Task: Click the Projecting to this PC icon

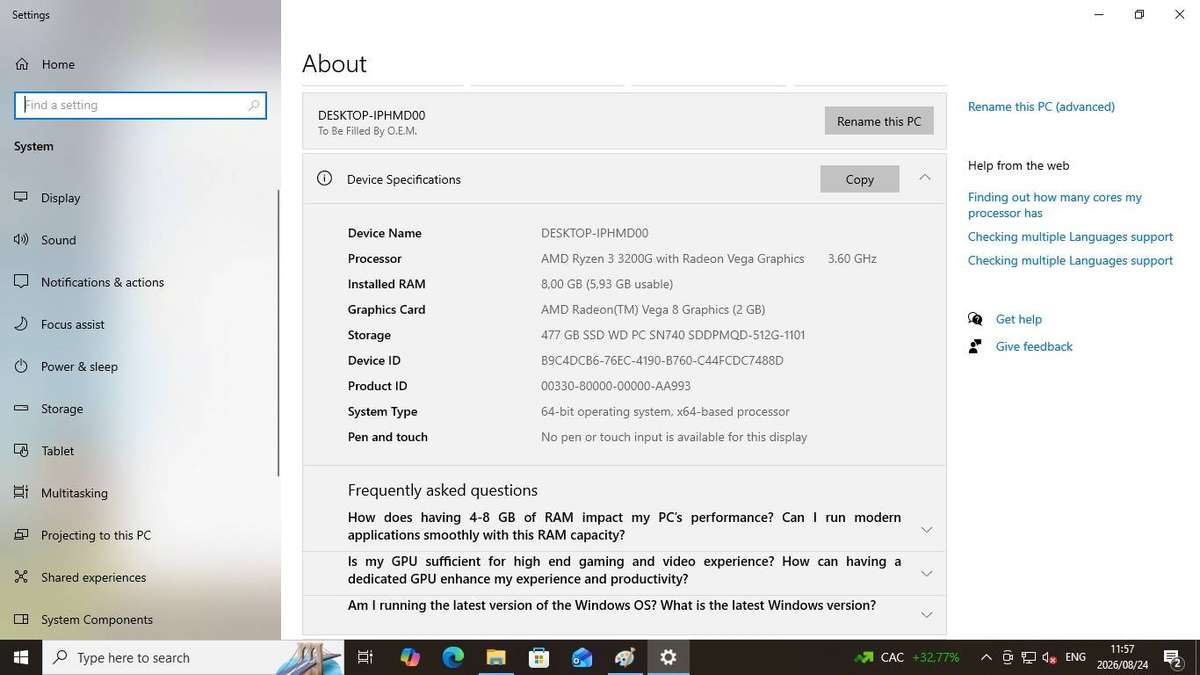Action: pyautogui.click(x=21, y=535)
